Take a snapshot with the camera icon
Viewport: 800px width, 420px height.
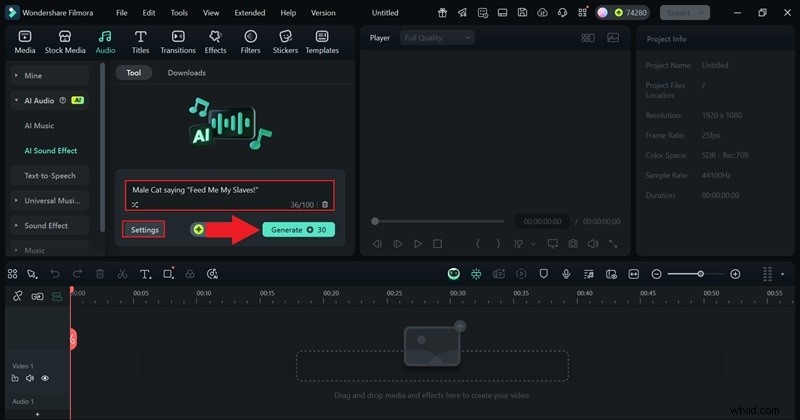pos(572,243)
